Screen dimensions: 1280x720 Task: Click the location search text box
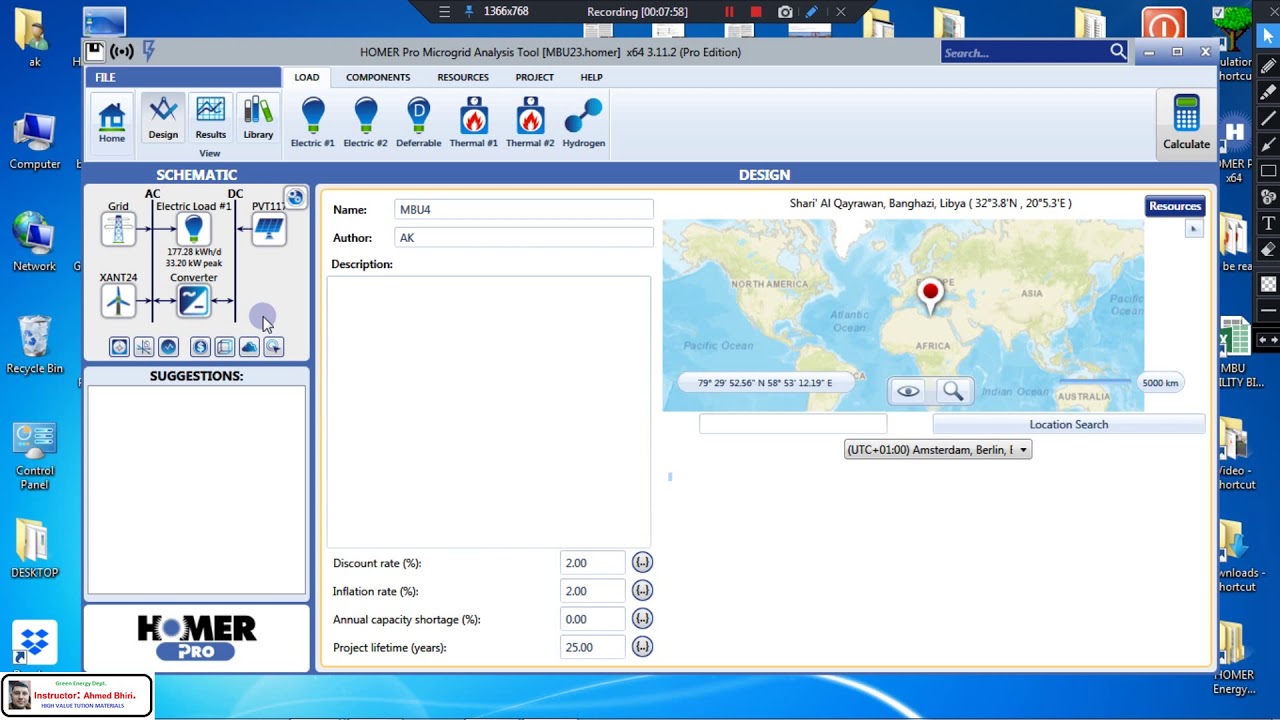(793, 424)
